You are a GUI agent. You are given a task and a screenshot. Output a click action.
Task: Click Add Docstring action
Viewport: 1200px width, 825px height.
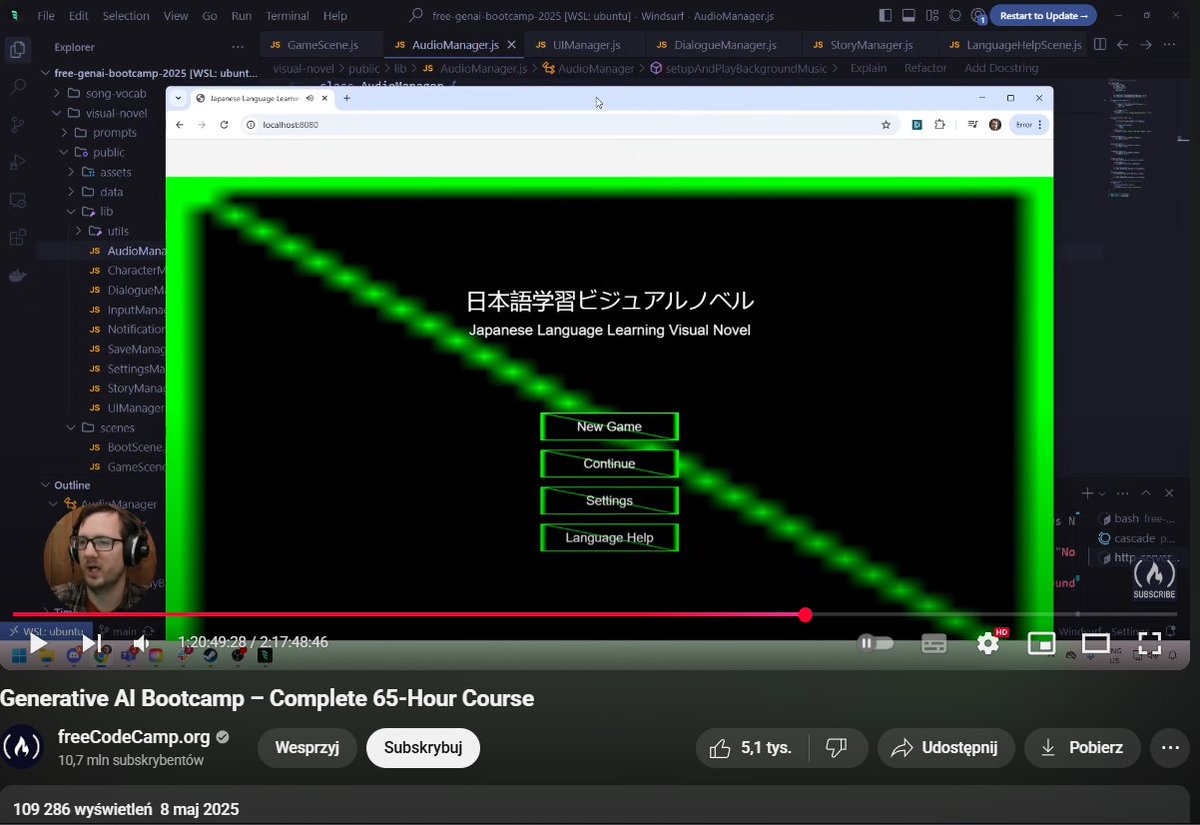[1001, 68]
